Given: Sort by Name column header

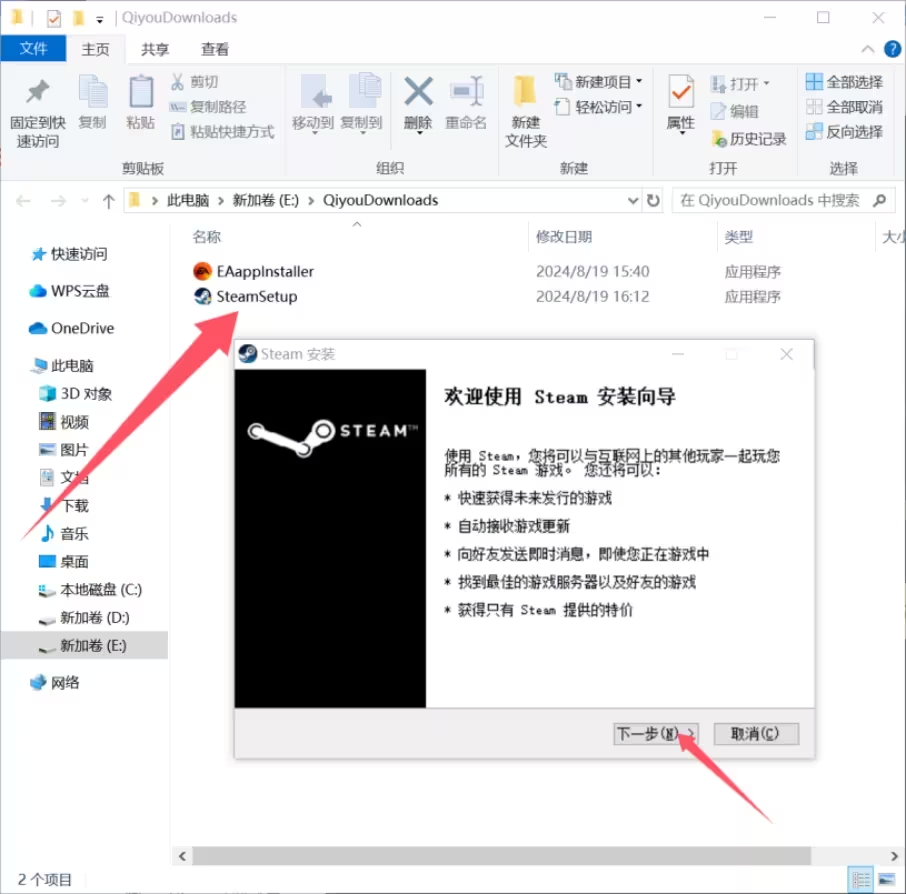Looking at the screenshot, I should click(206, 236).
